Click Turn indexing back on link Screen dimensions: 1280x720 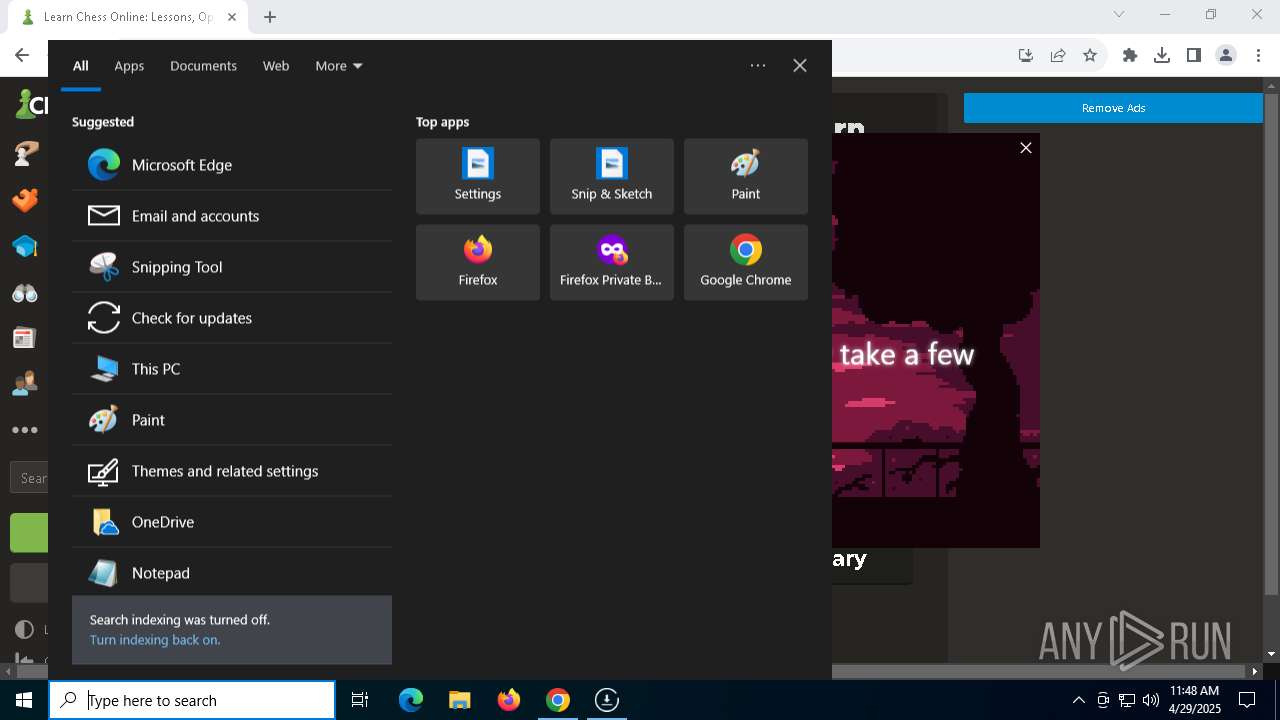click(x=155, y=640)
